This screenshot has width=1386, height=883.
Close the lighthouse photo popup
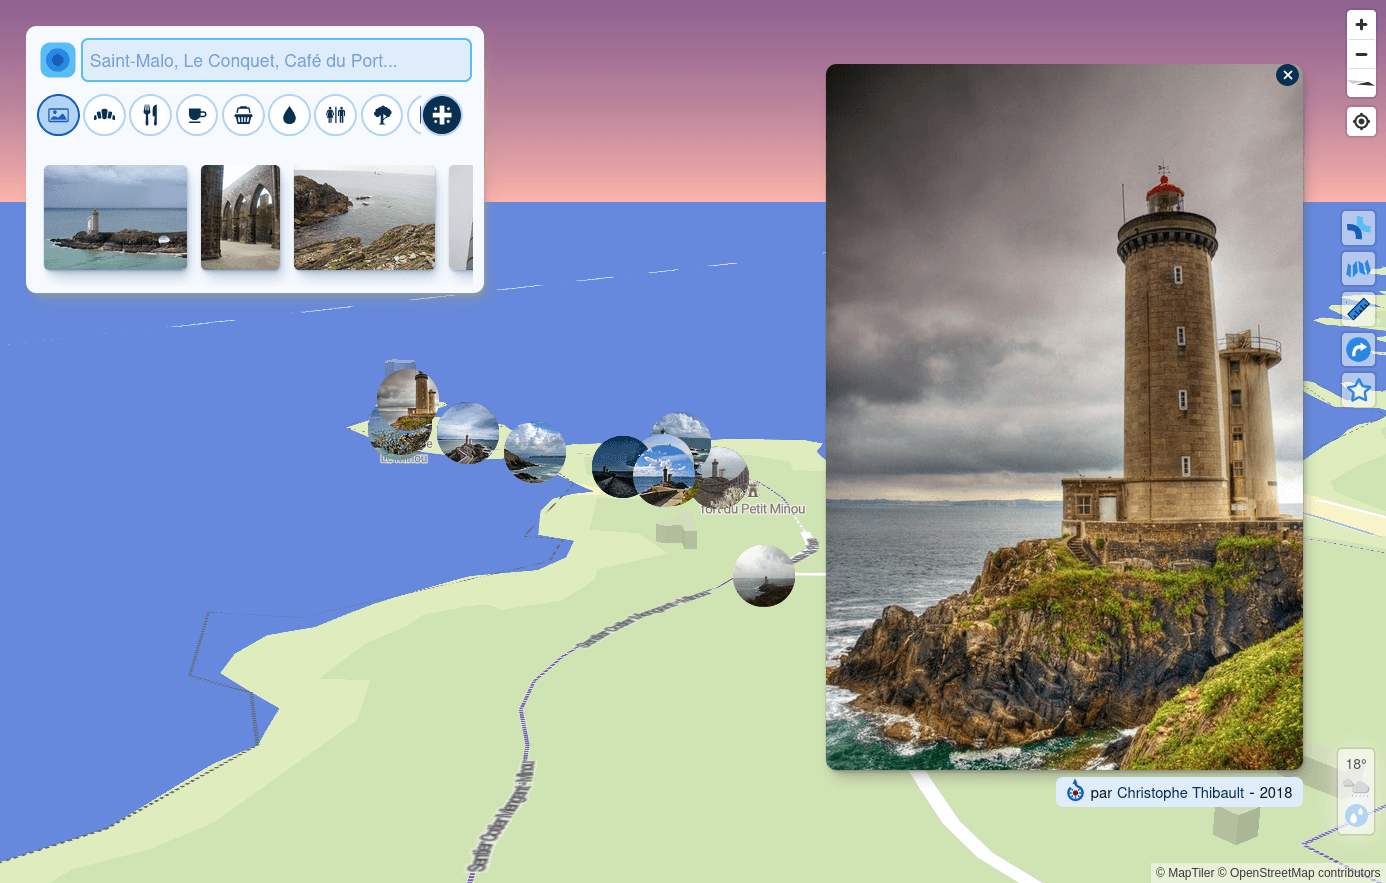(1287, 75)
